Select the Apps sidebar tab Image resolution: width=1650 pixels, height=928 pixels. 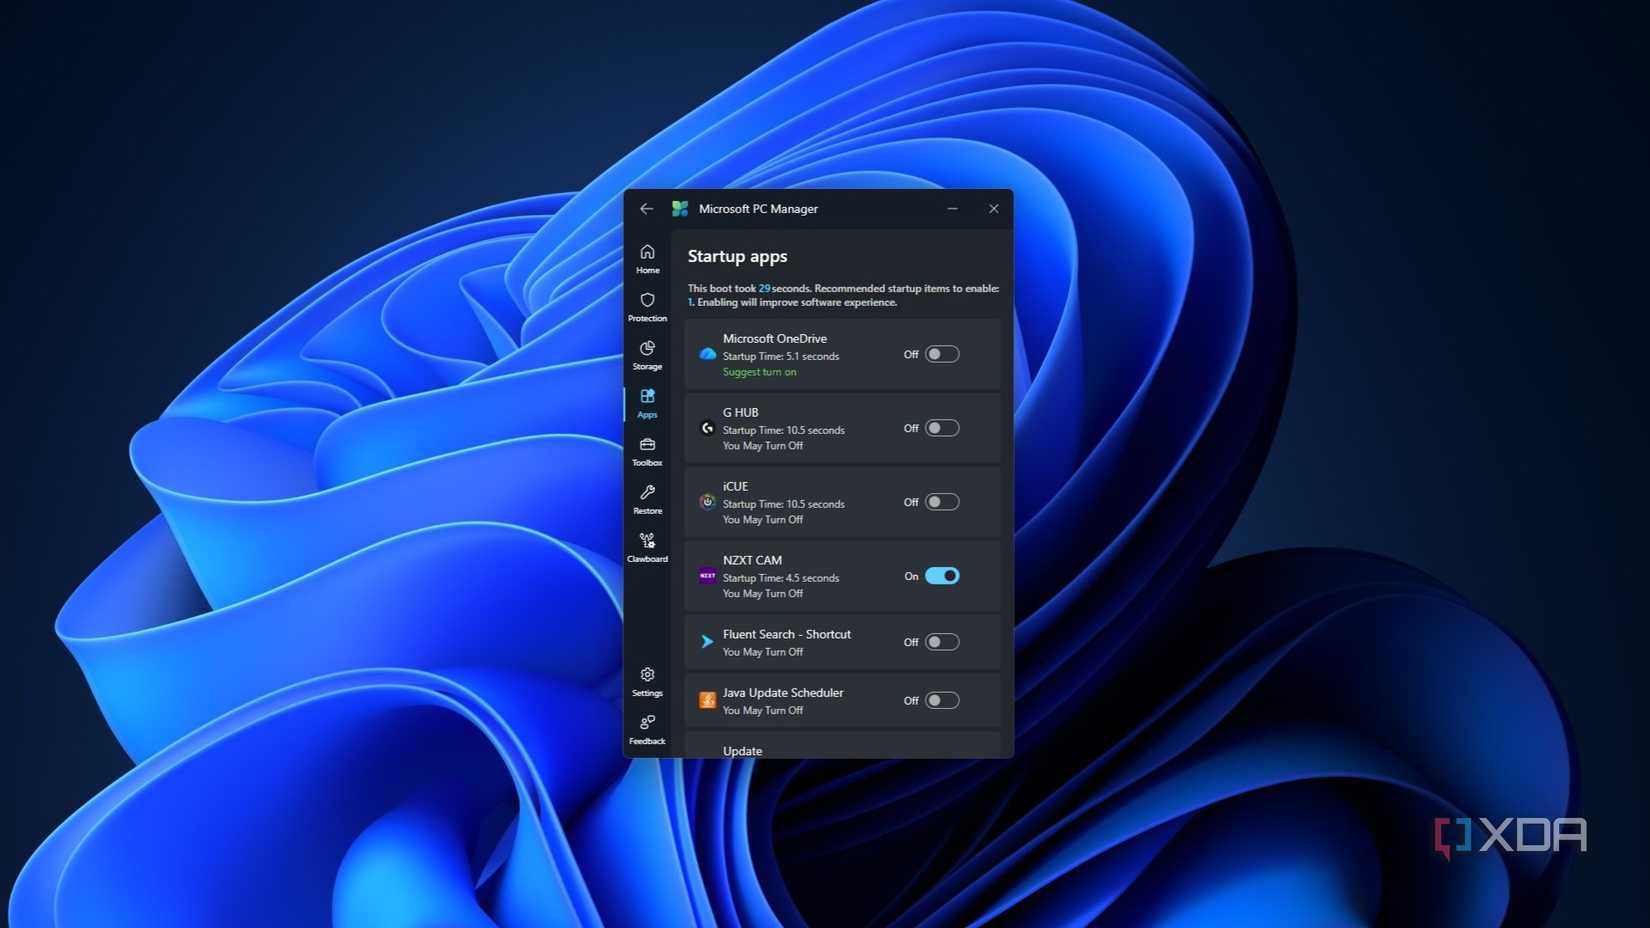[x=647, y=402]
